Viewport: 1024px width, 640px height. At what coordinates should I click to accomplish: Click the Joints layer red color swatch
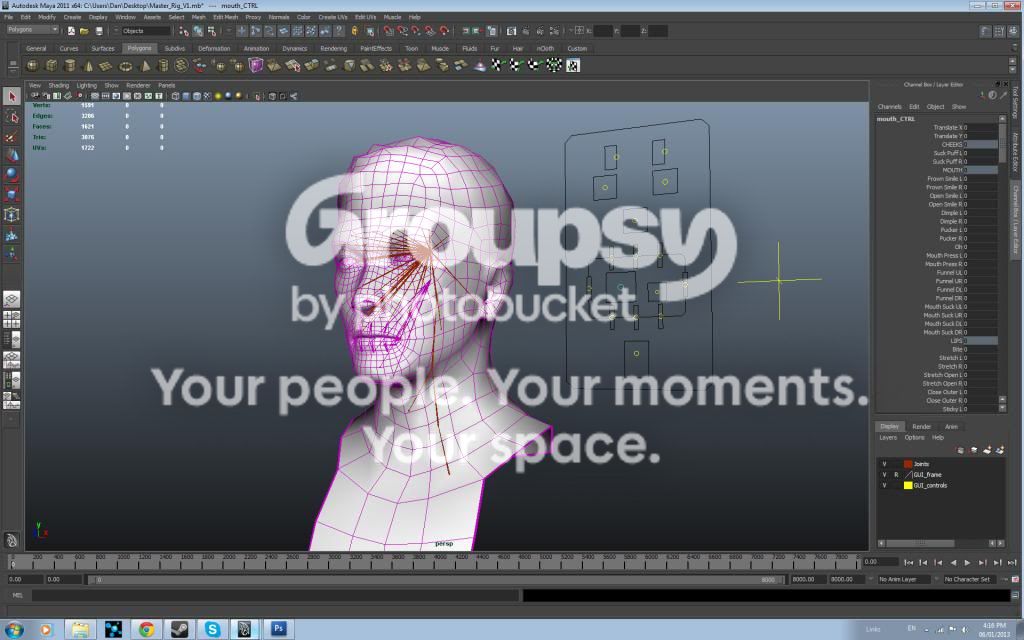coord(908,464)
